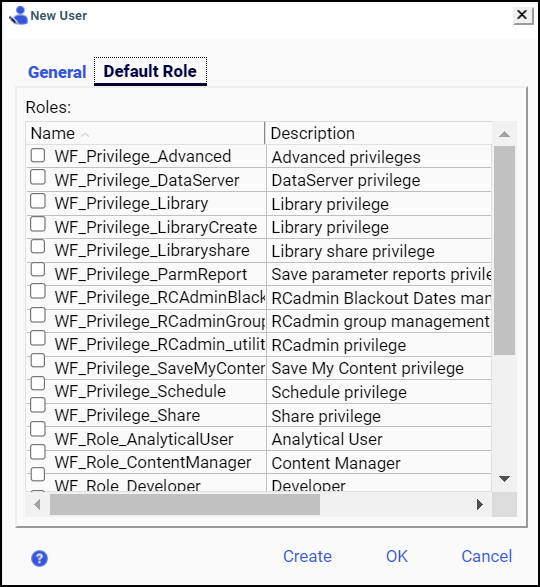Click the 'Share privilege' description cell
The height and width of the screenshot is (587, 540).
click(x=326, y=416)
